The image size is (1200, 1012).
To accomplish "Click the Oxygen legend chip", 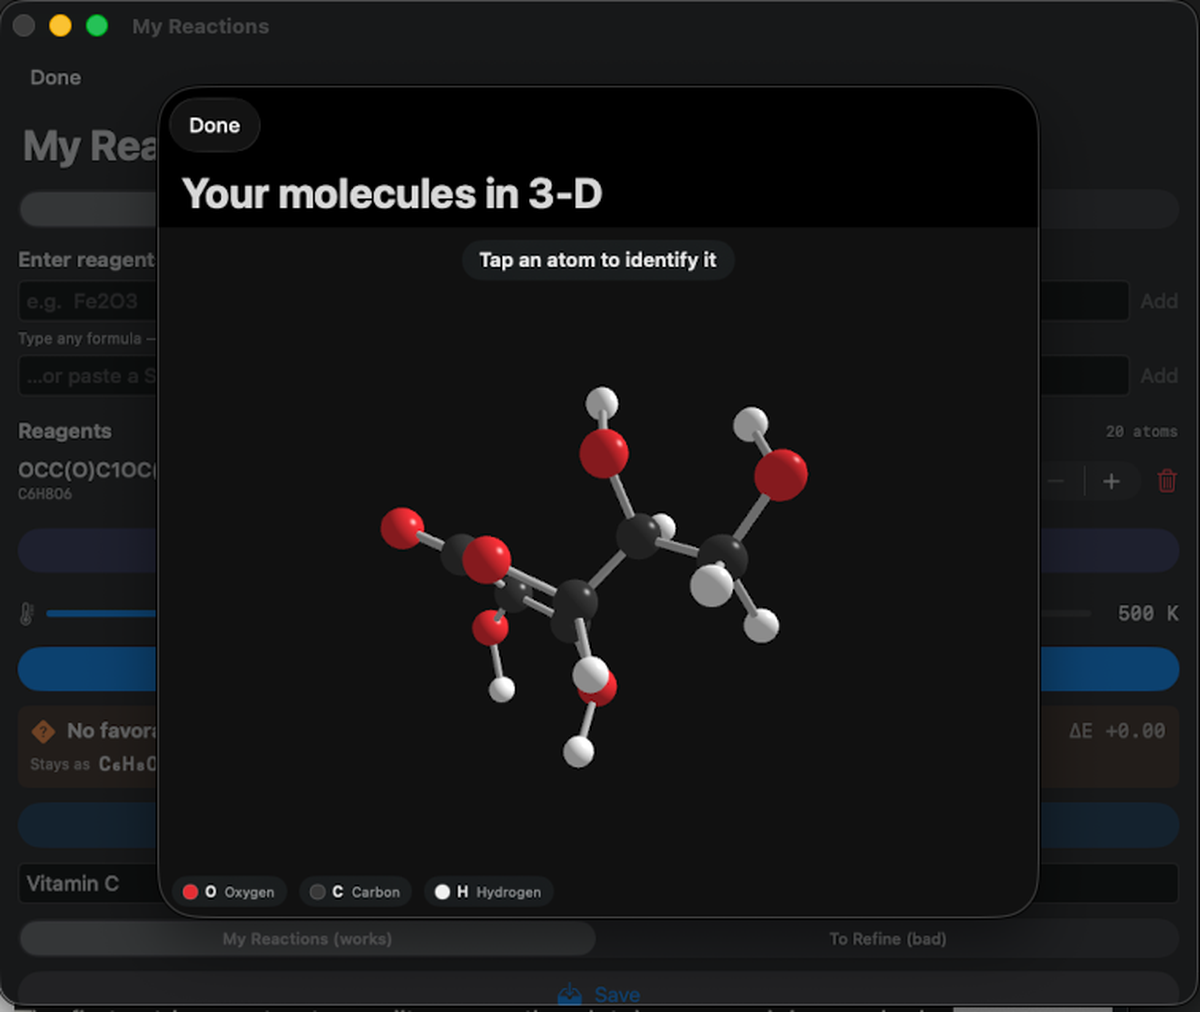I will point(229,891).
